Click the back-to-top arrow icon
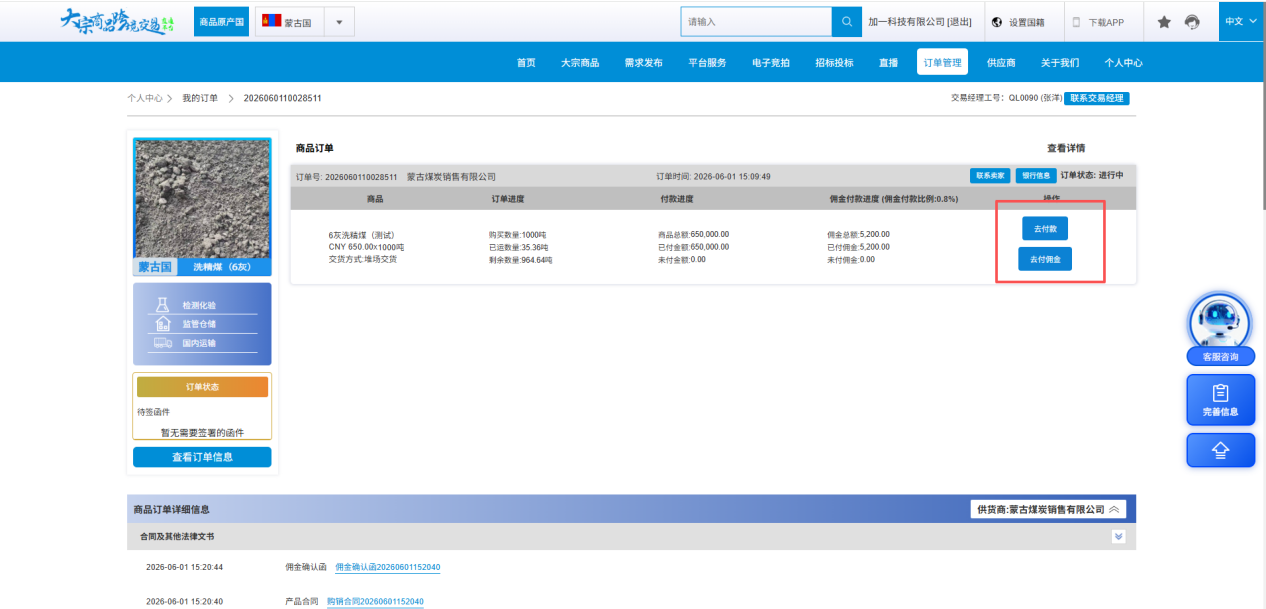The height and width of the screenshot is (609, 1266). tap(1220, 451)
